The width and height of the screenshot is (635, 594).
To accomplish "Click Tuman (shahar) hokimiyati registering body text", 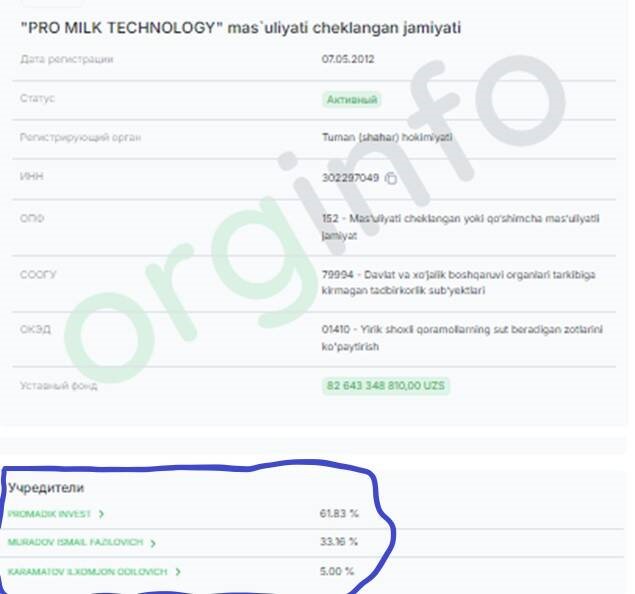I will click(387, 137).
